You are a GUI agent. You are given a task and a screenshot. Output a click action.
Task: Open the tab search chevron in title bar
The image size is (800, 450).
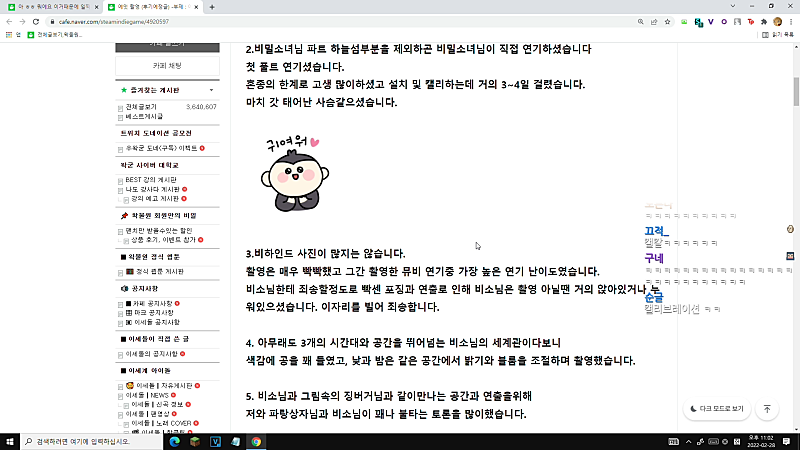[733, 7]
